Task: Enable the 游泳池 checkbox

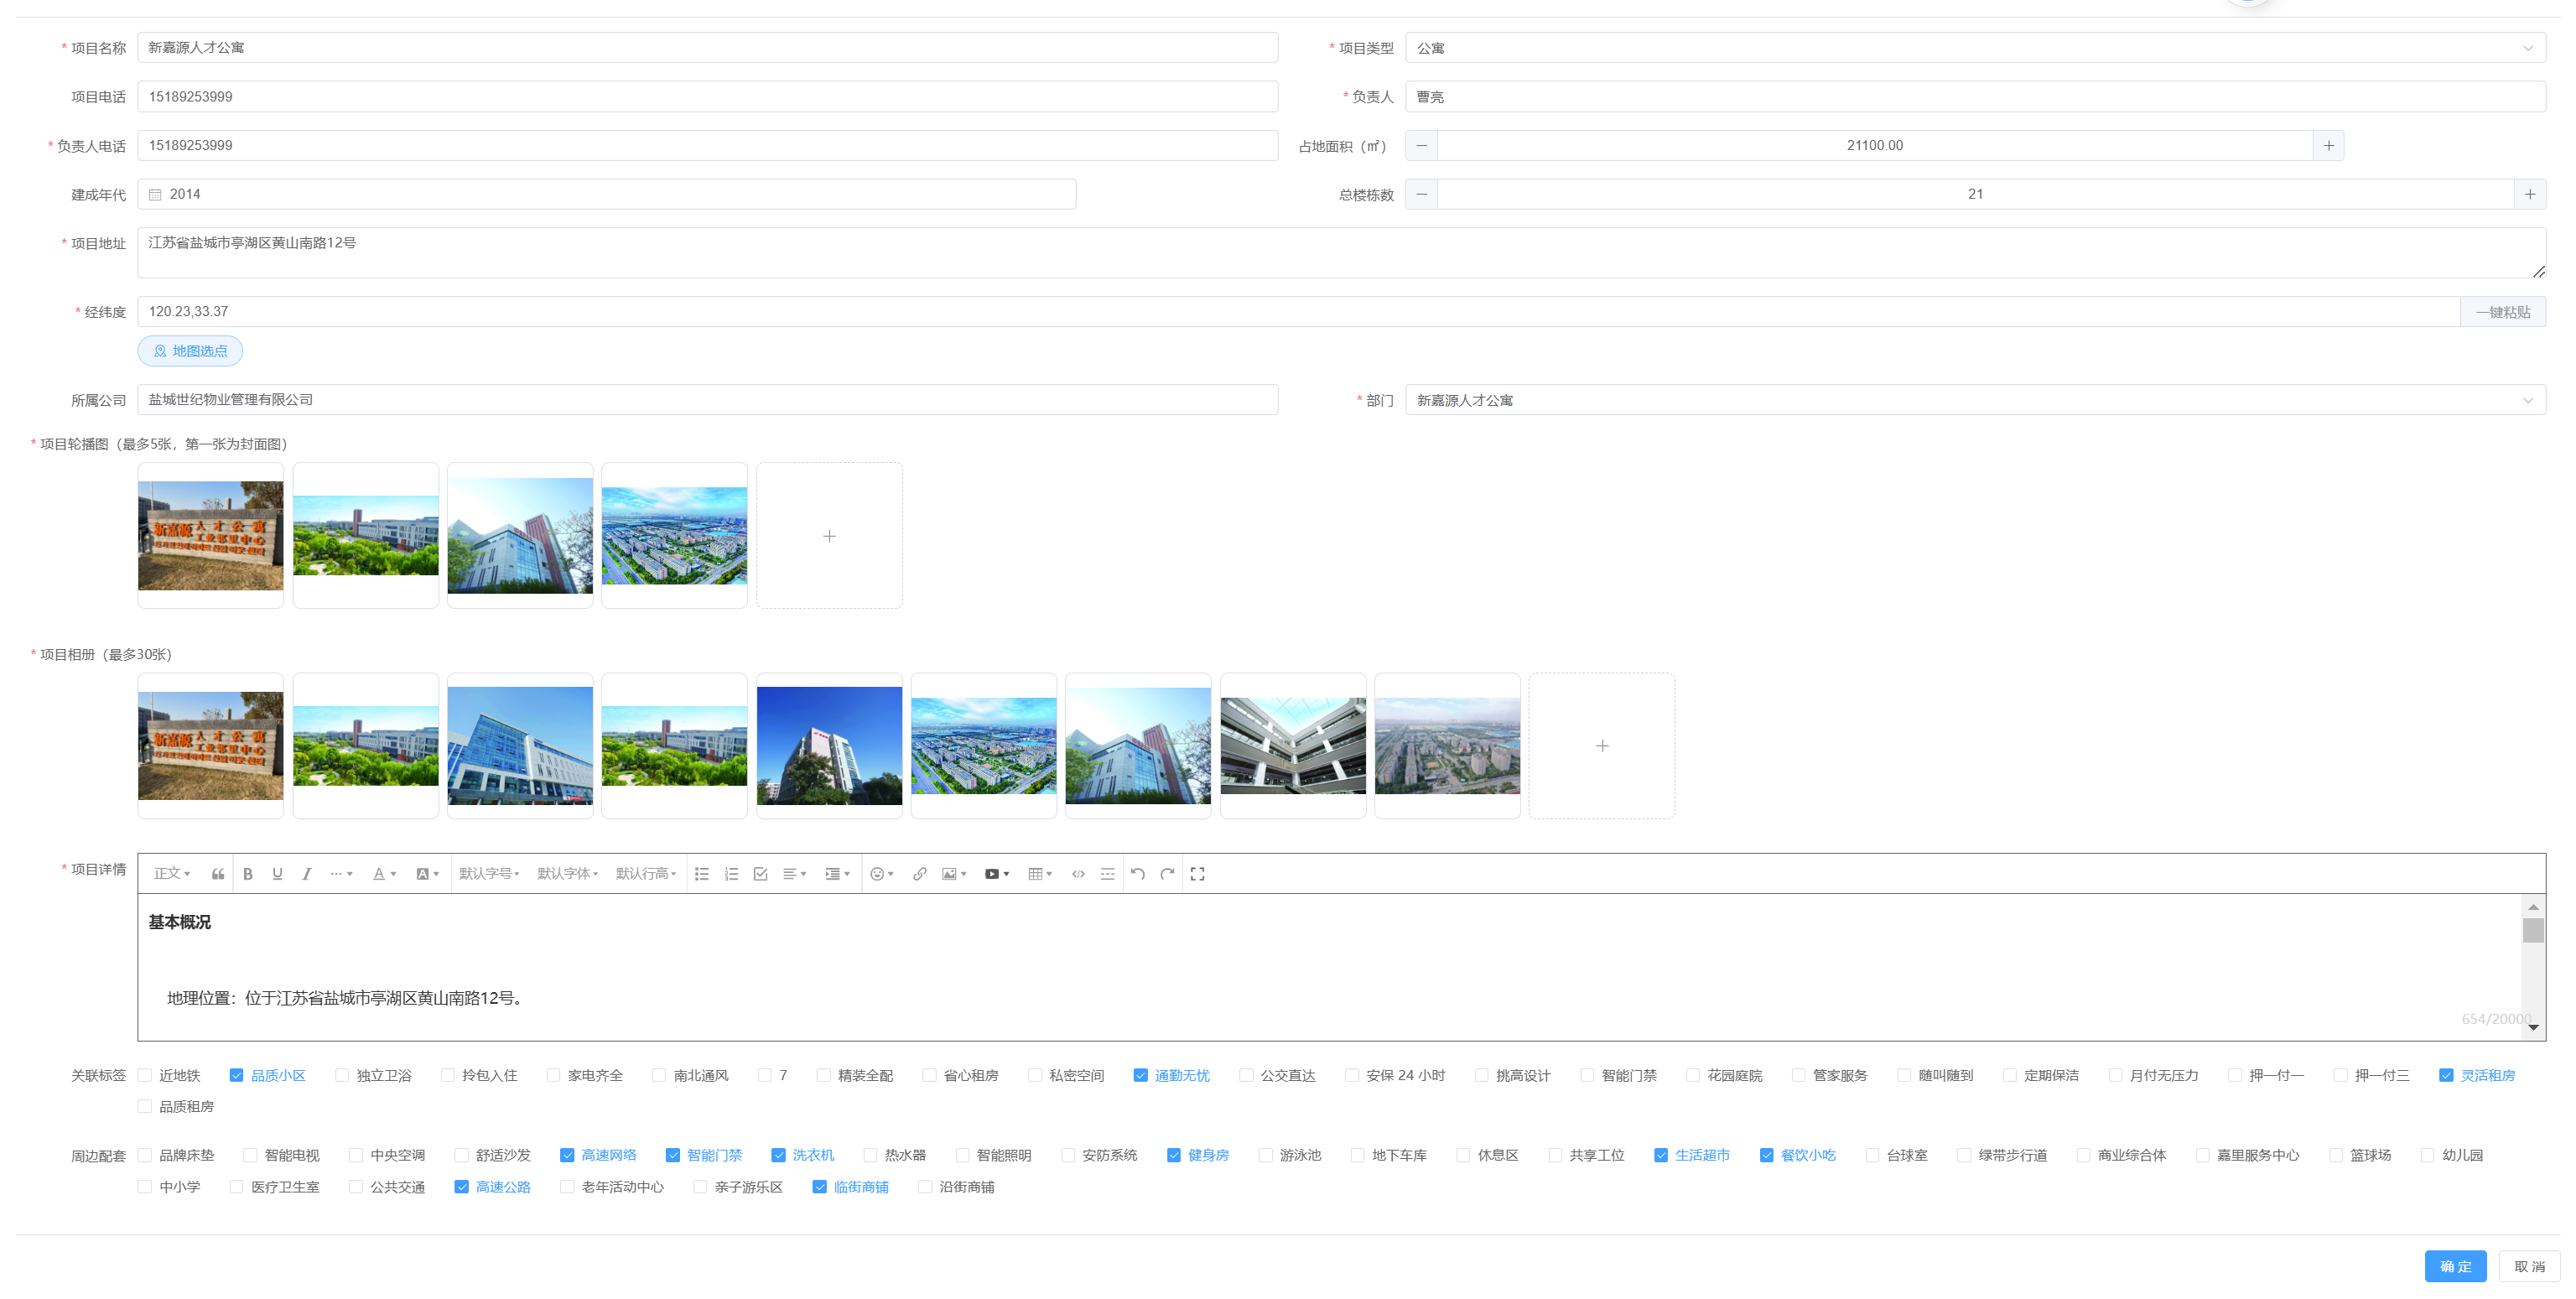Action: coord(1266,1155)
